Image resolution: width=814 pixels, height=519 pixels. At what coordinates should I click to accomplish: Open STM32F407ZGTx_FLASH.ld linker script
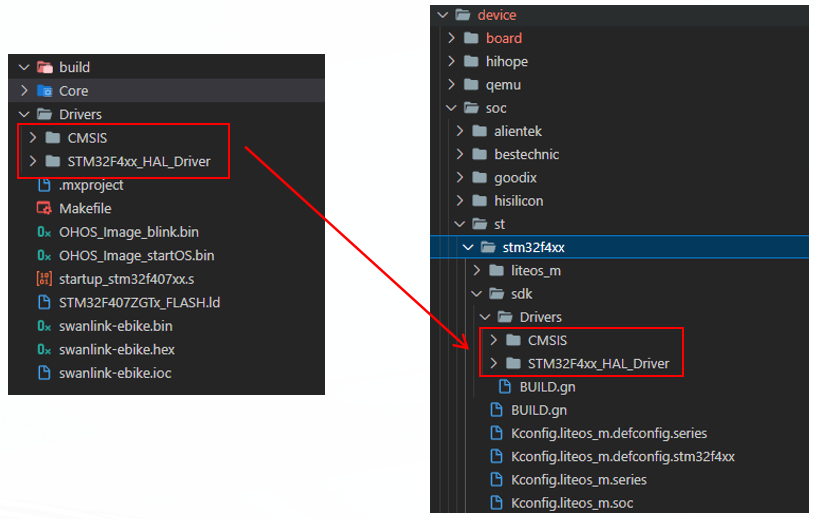pos(137,302)
